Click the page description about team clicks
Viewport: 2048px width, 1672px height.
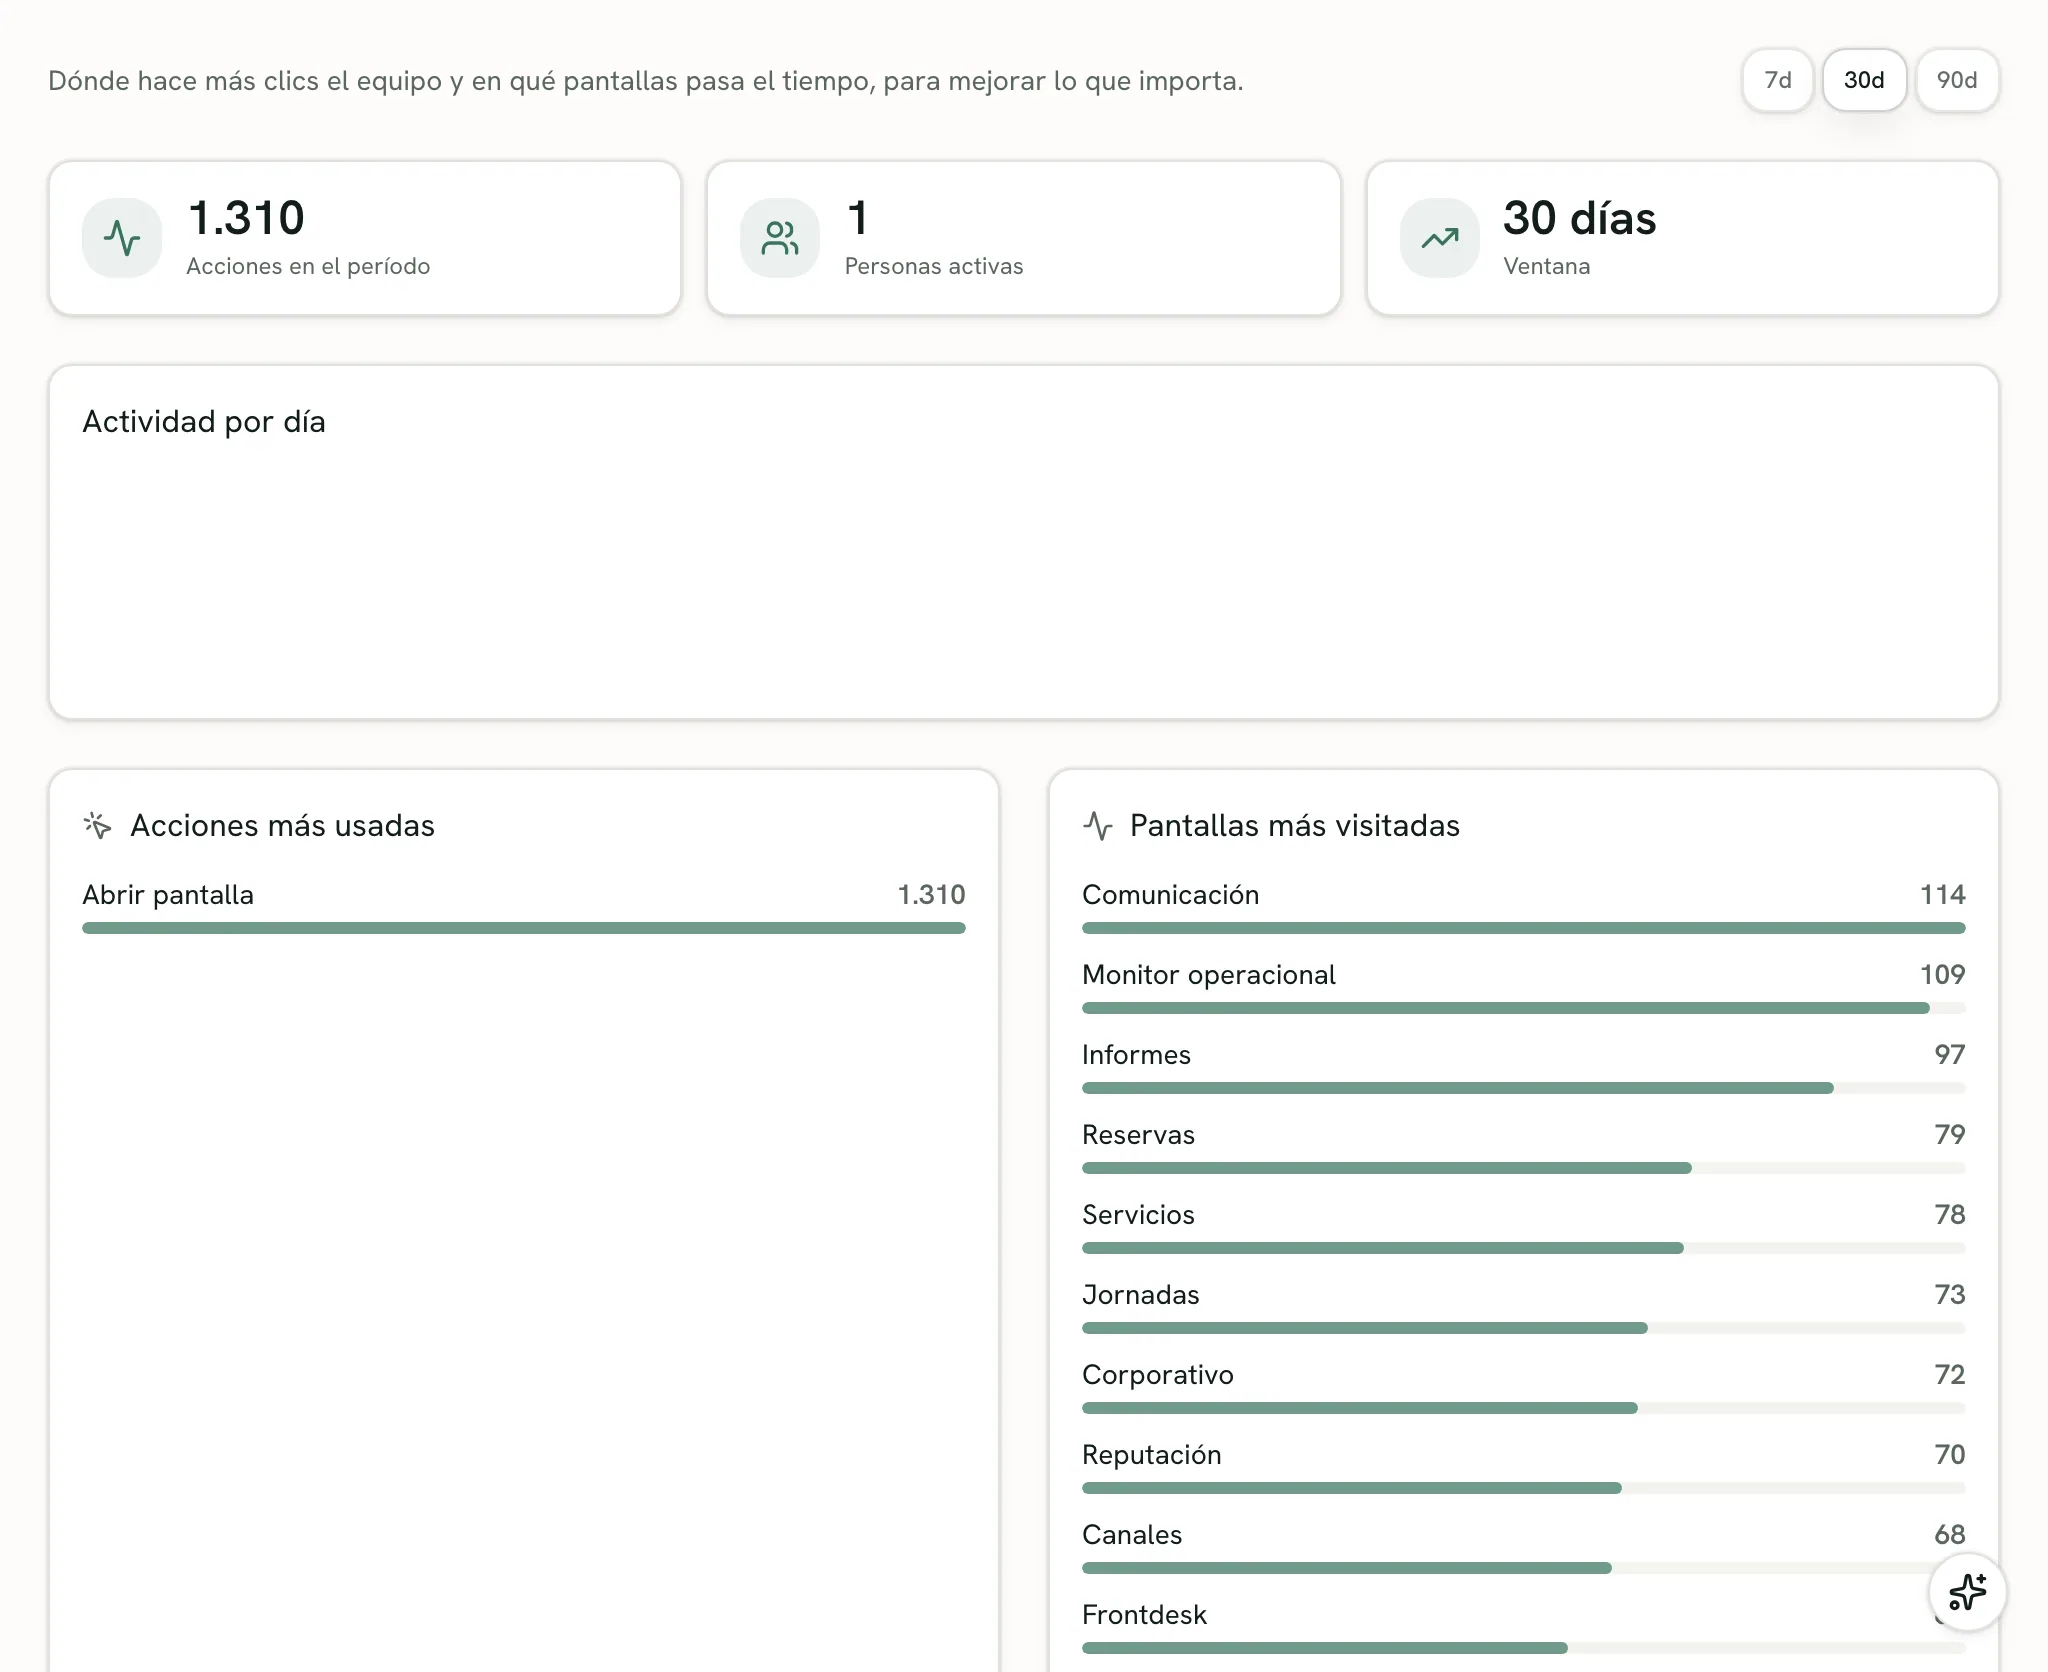[x=646, y=81]
